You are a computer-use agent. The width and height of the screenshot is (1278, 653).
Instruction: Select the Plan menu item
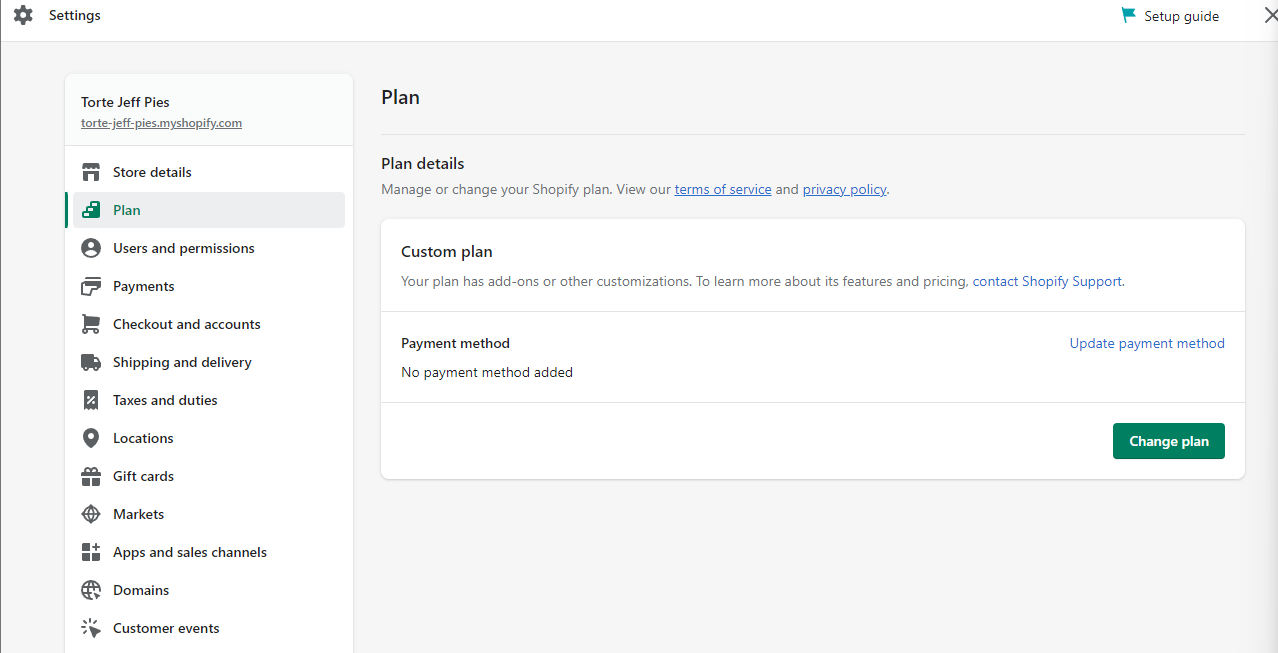point(209,210)
